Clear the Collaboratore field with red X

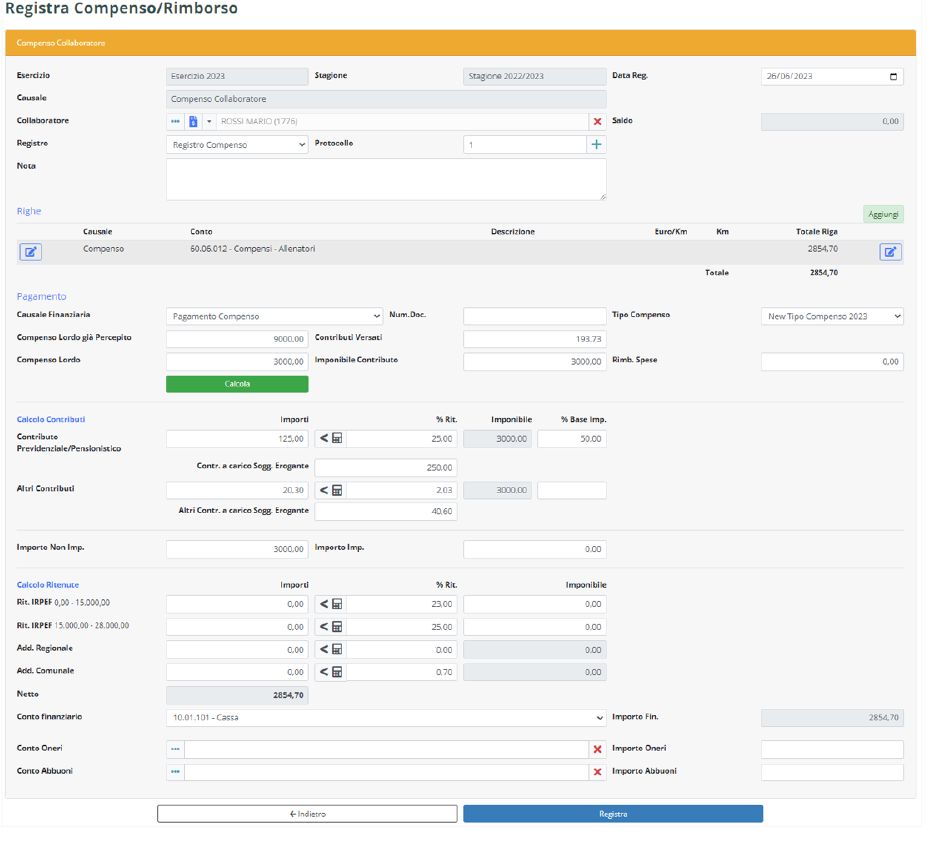(x=597, y=122)
